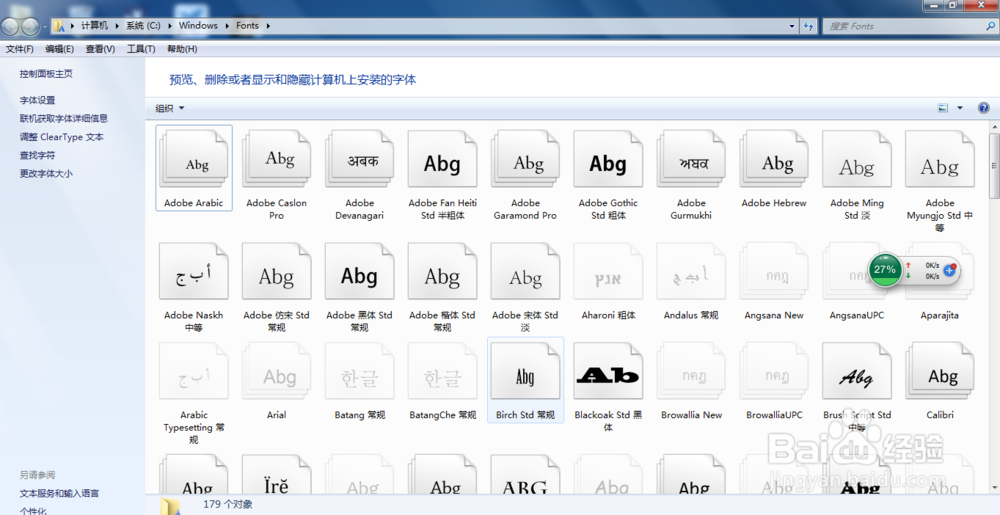The width and height of the screenshot is (1000, 515).
Task: Select the Calibri font icon
Action: tap(940, 371)
